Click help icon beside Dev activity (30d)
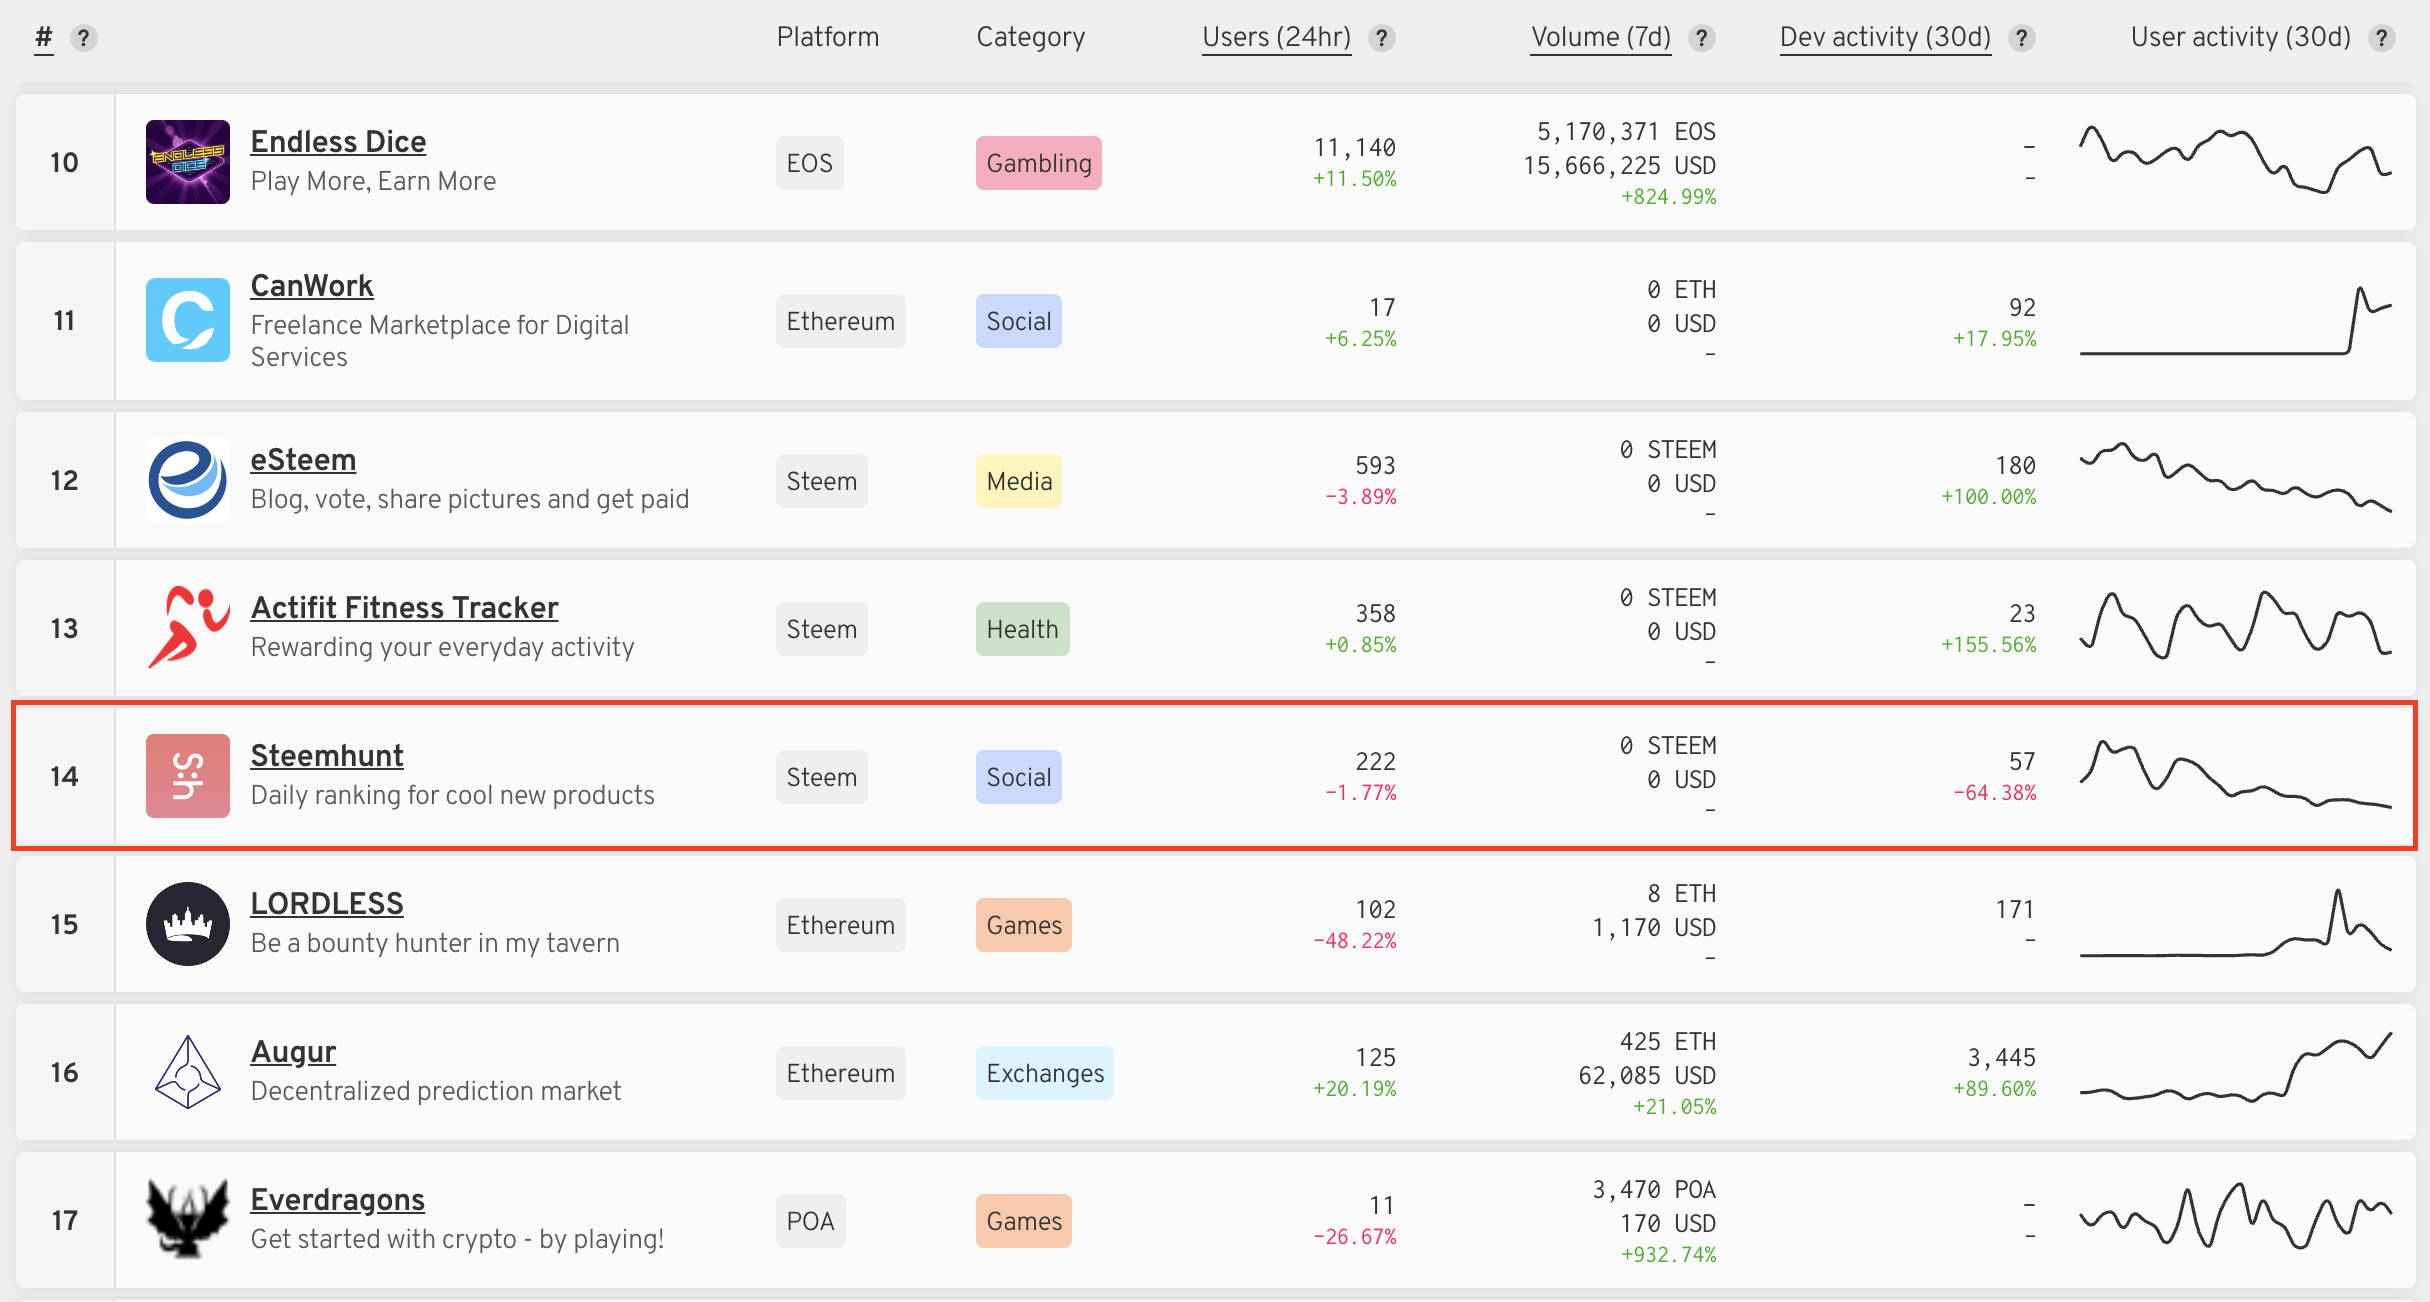2430x1302 pixels. 2022,38
